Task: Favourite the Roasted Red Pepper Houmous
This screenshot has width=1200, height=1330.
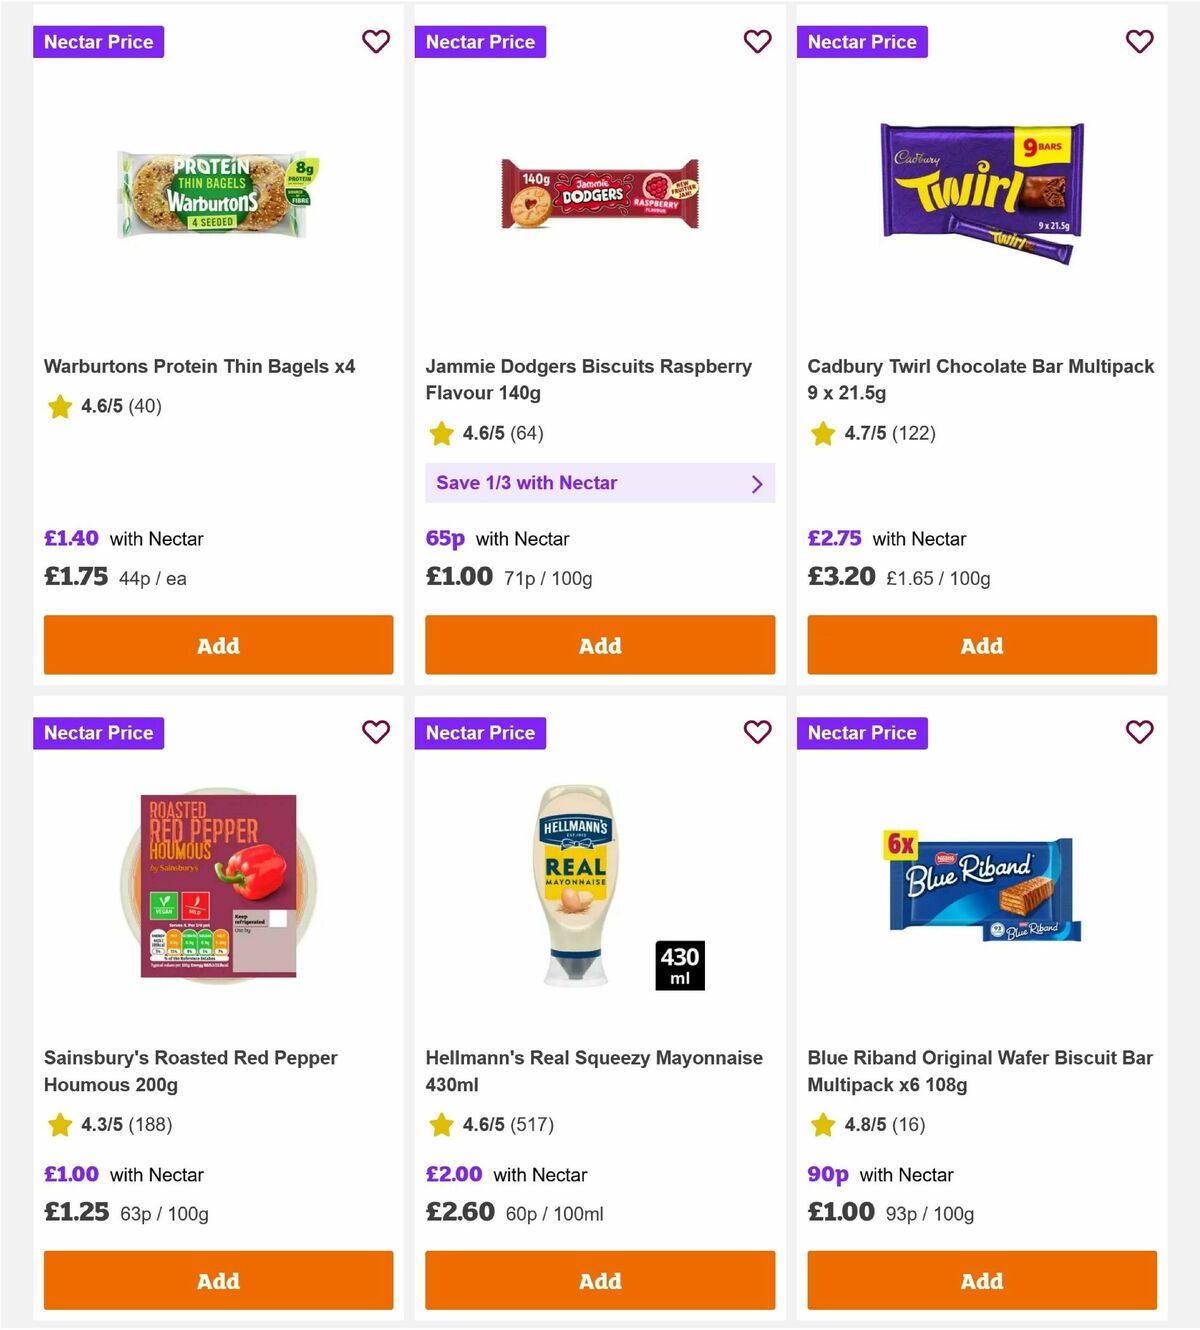Action: 375,733
